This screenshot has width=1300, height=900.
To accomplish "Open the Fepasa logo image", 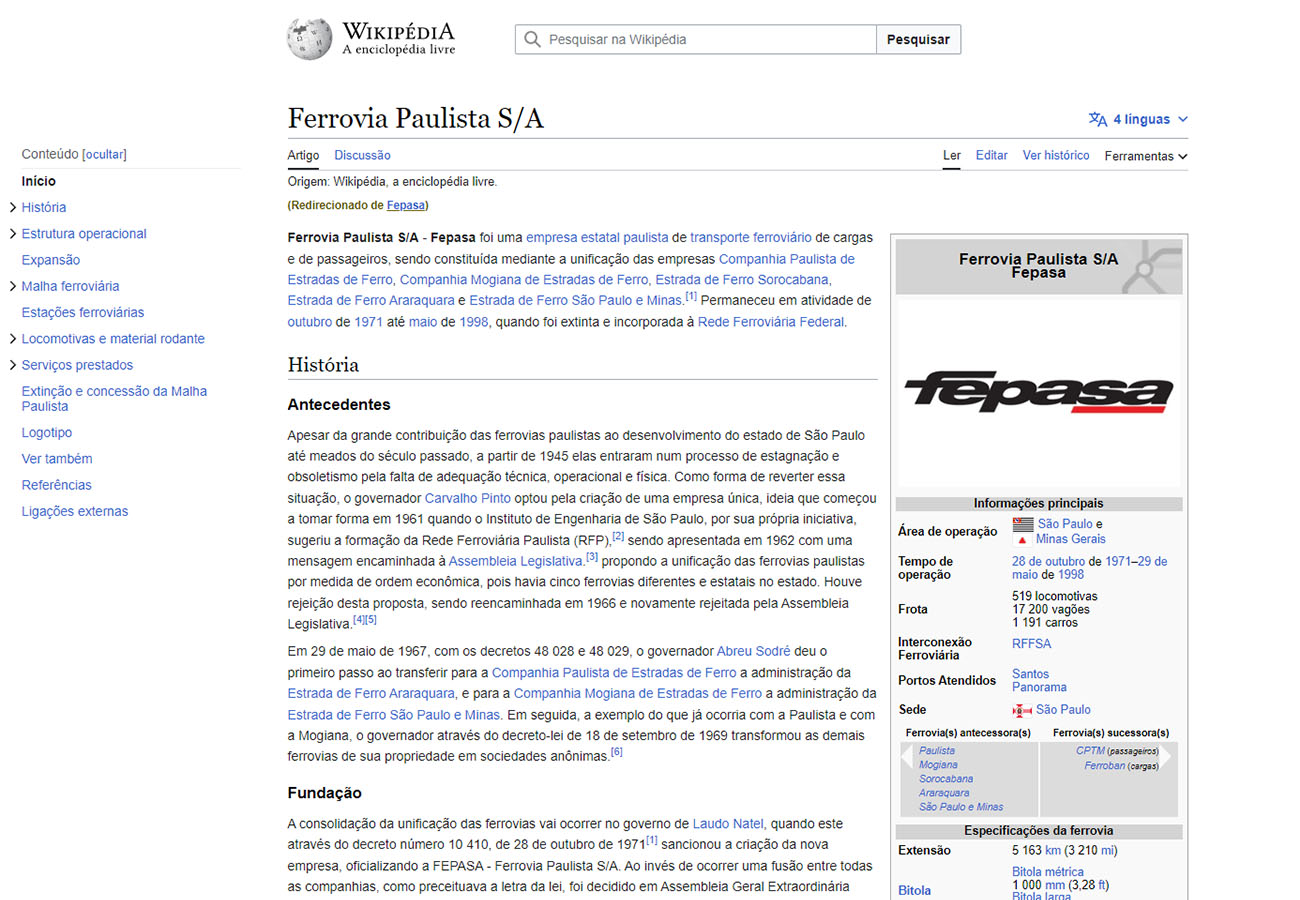I will (x=1039, y=392).
